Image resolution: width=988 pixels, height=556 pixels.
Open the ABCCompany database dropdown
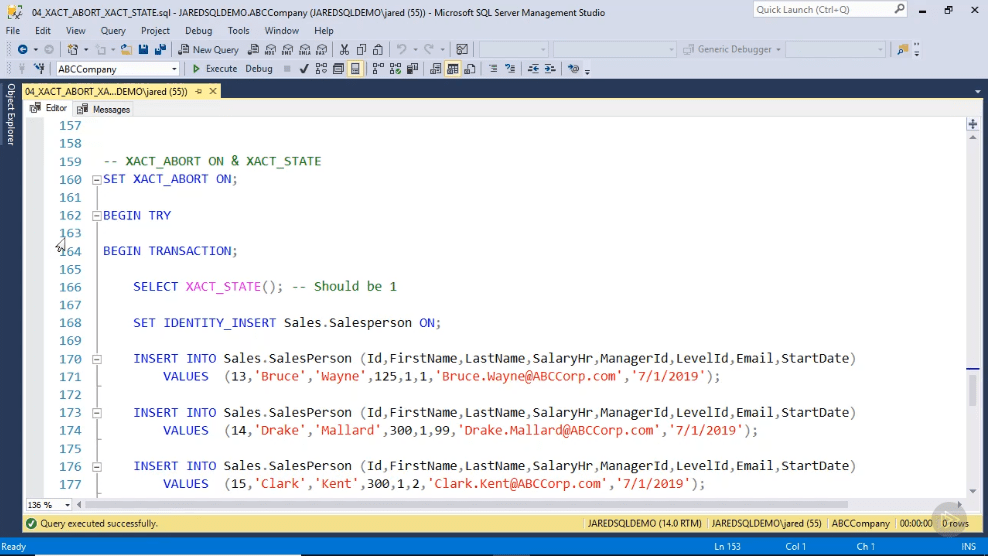tap(174, 69)
